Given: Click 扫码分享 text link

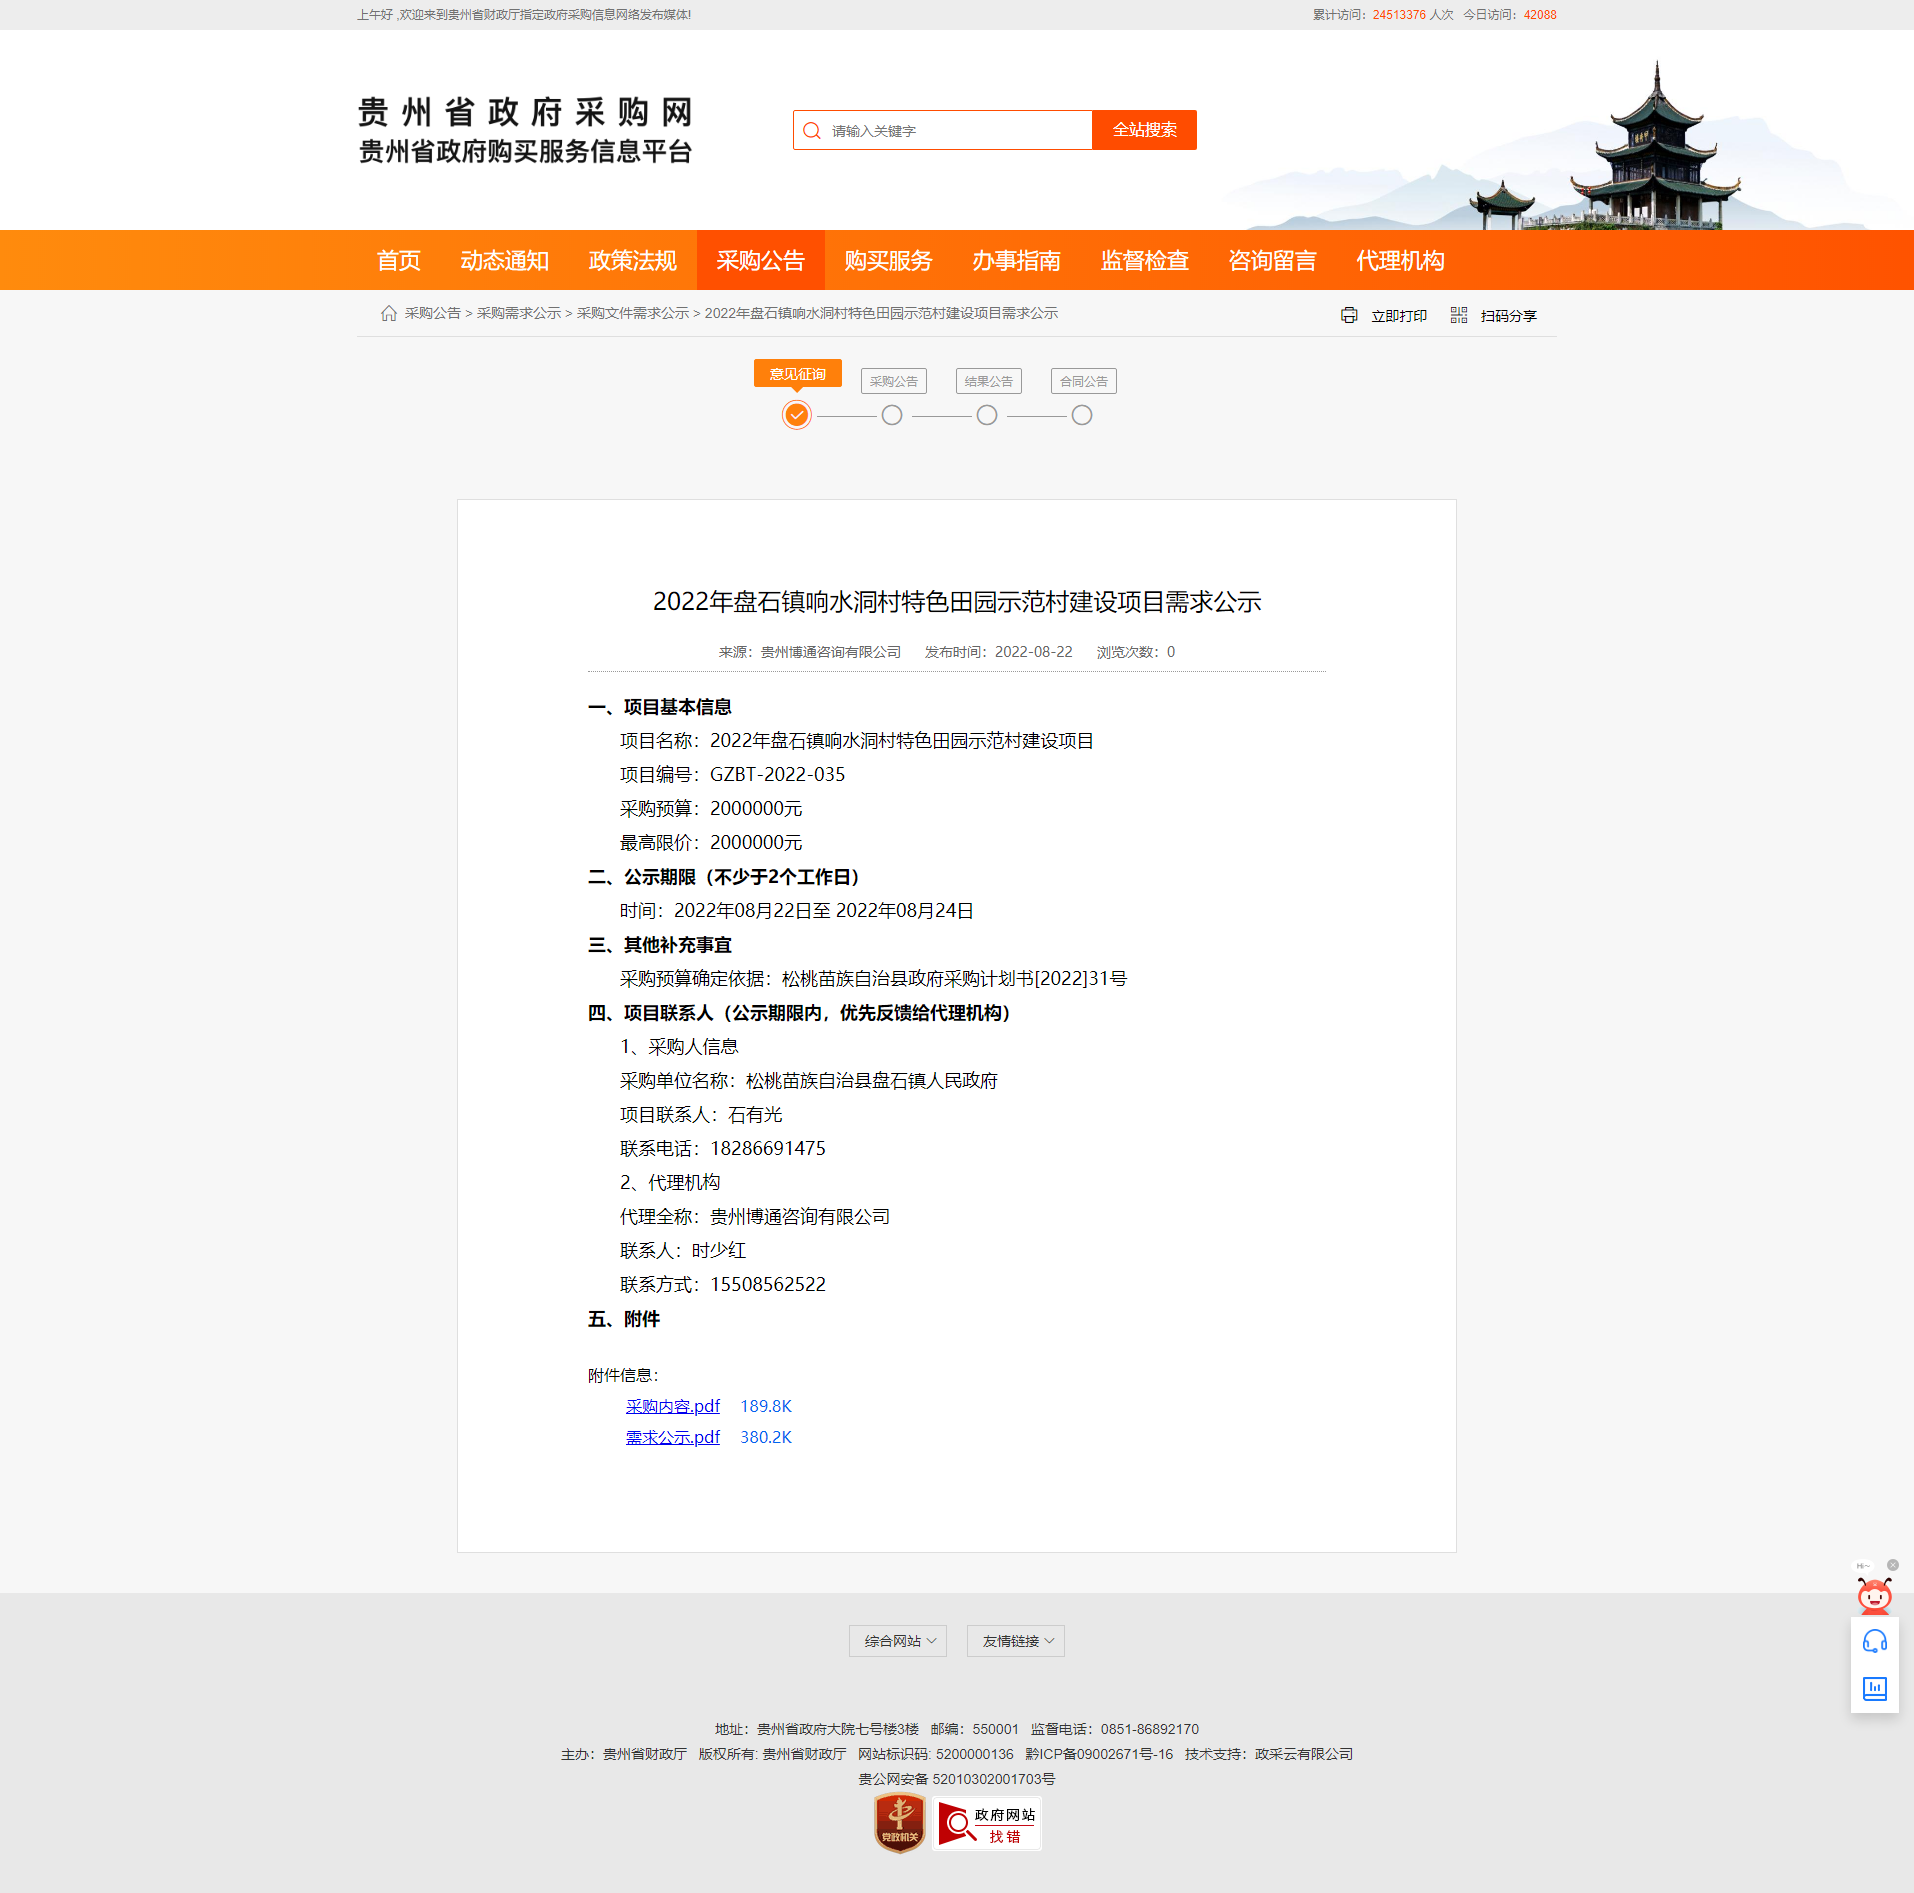Looking at the screenshot, I should (x=1509, y=316).
